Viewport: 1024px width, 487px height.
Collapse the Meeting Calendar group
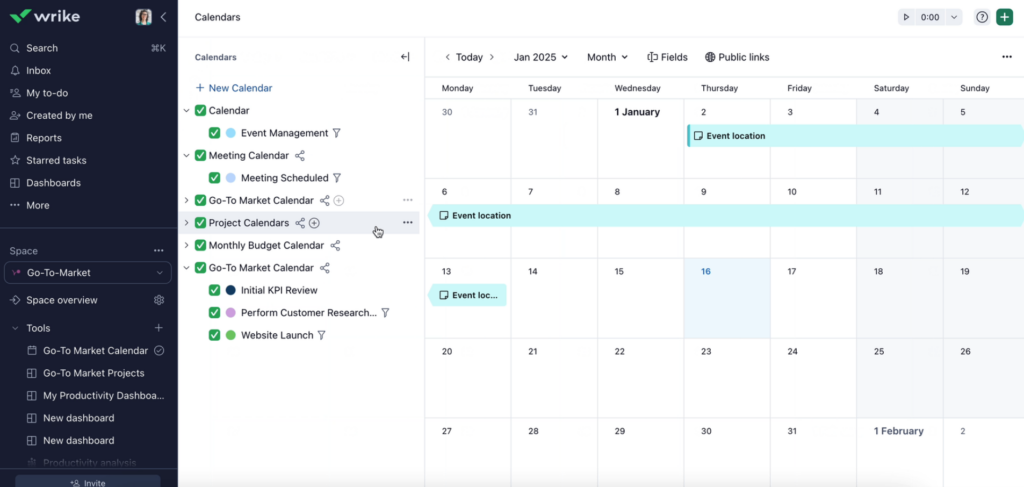tap(186, 155)
